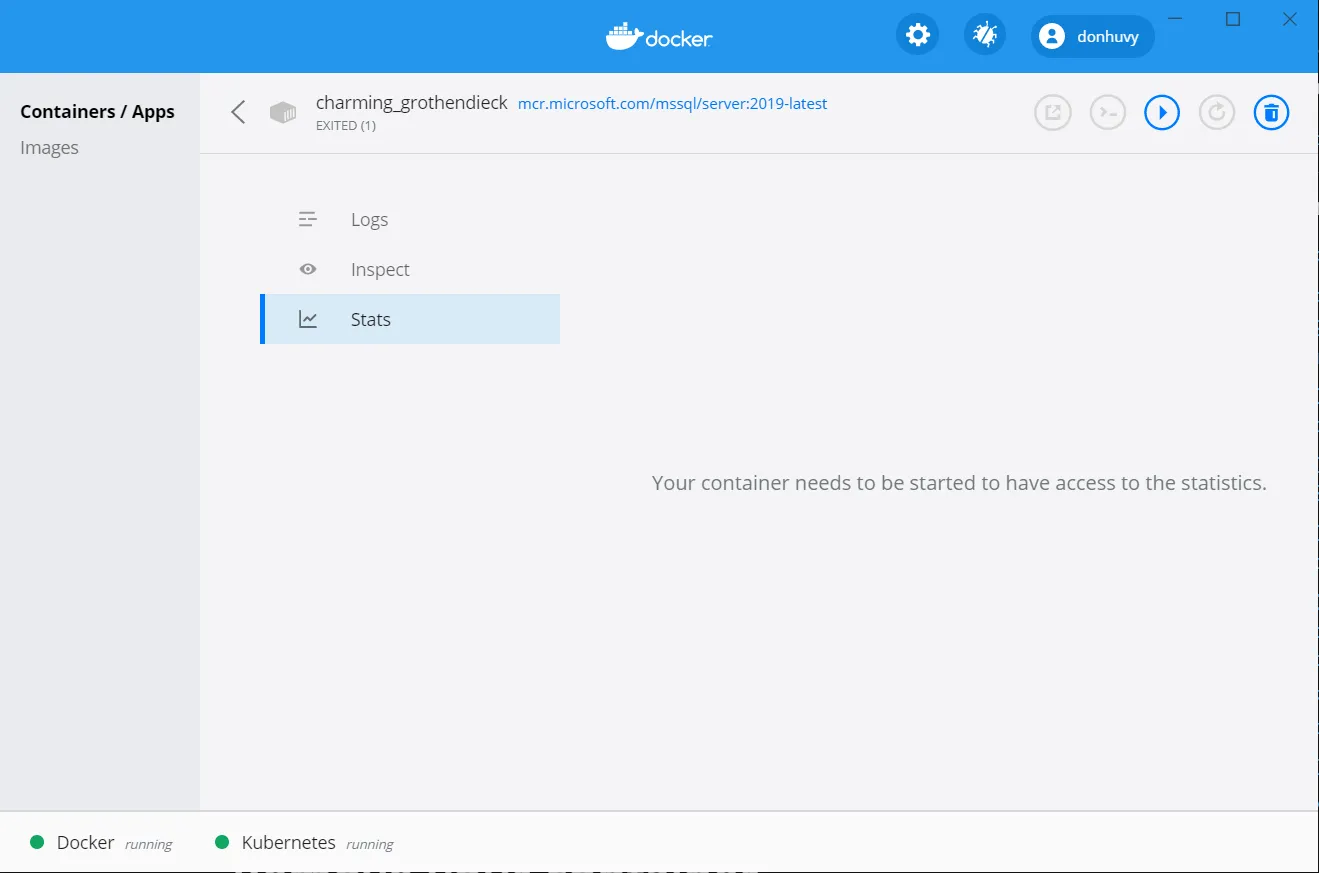Click the container box icon beside charming_grothendieck
The width and height of the screenshot is (1319, 873).
(x=283, y=112)
